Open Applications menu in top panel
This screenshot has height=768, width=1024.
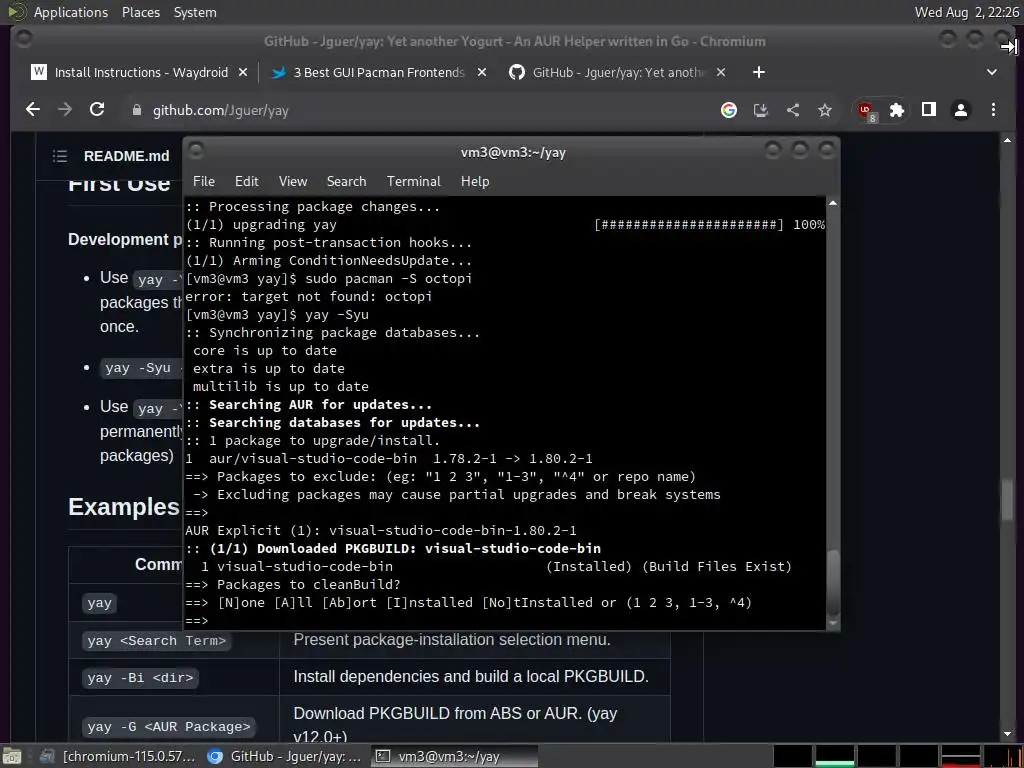[71, 12]
